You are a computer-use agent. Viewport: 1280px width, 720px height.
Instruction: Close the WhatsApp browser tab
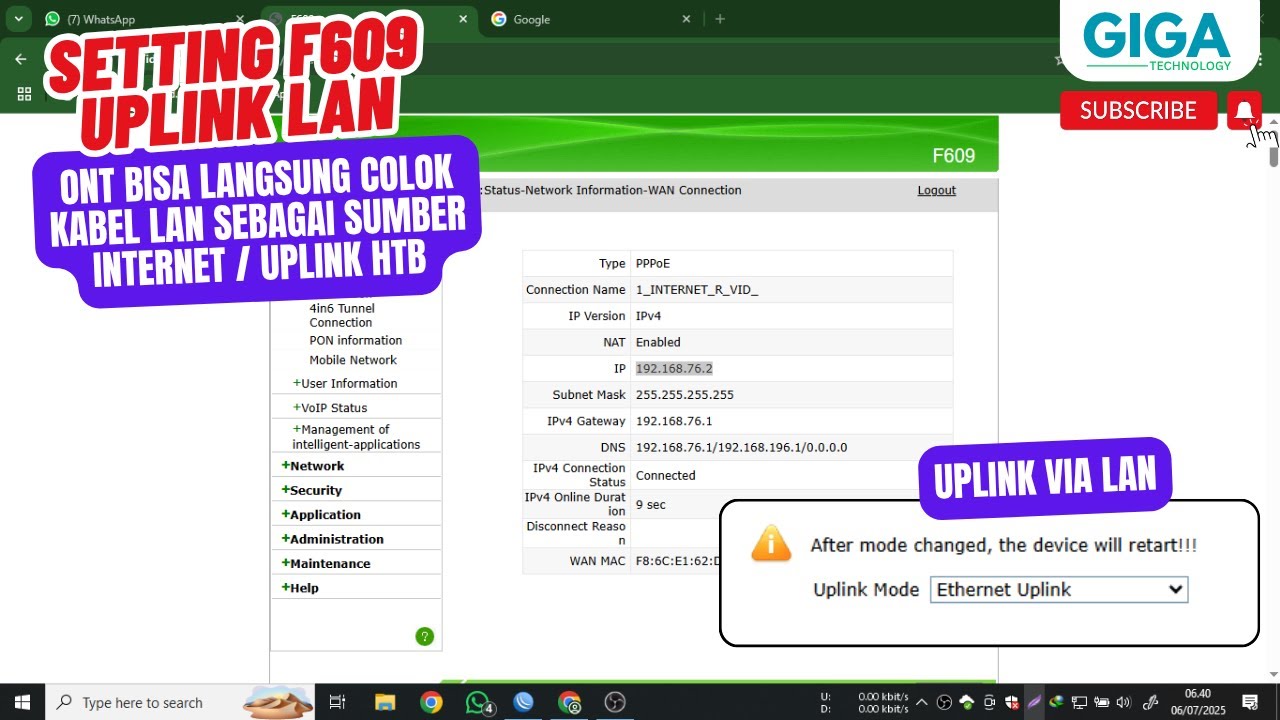click(x=239, y=19)
